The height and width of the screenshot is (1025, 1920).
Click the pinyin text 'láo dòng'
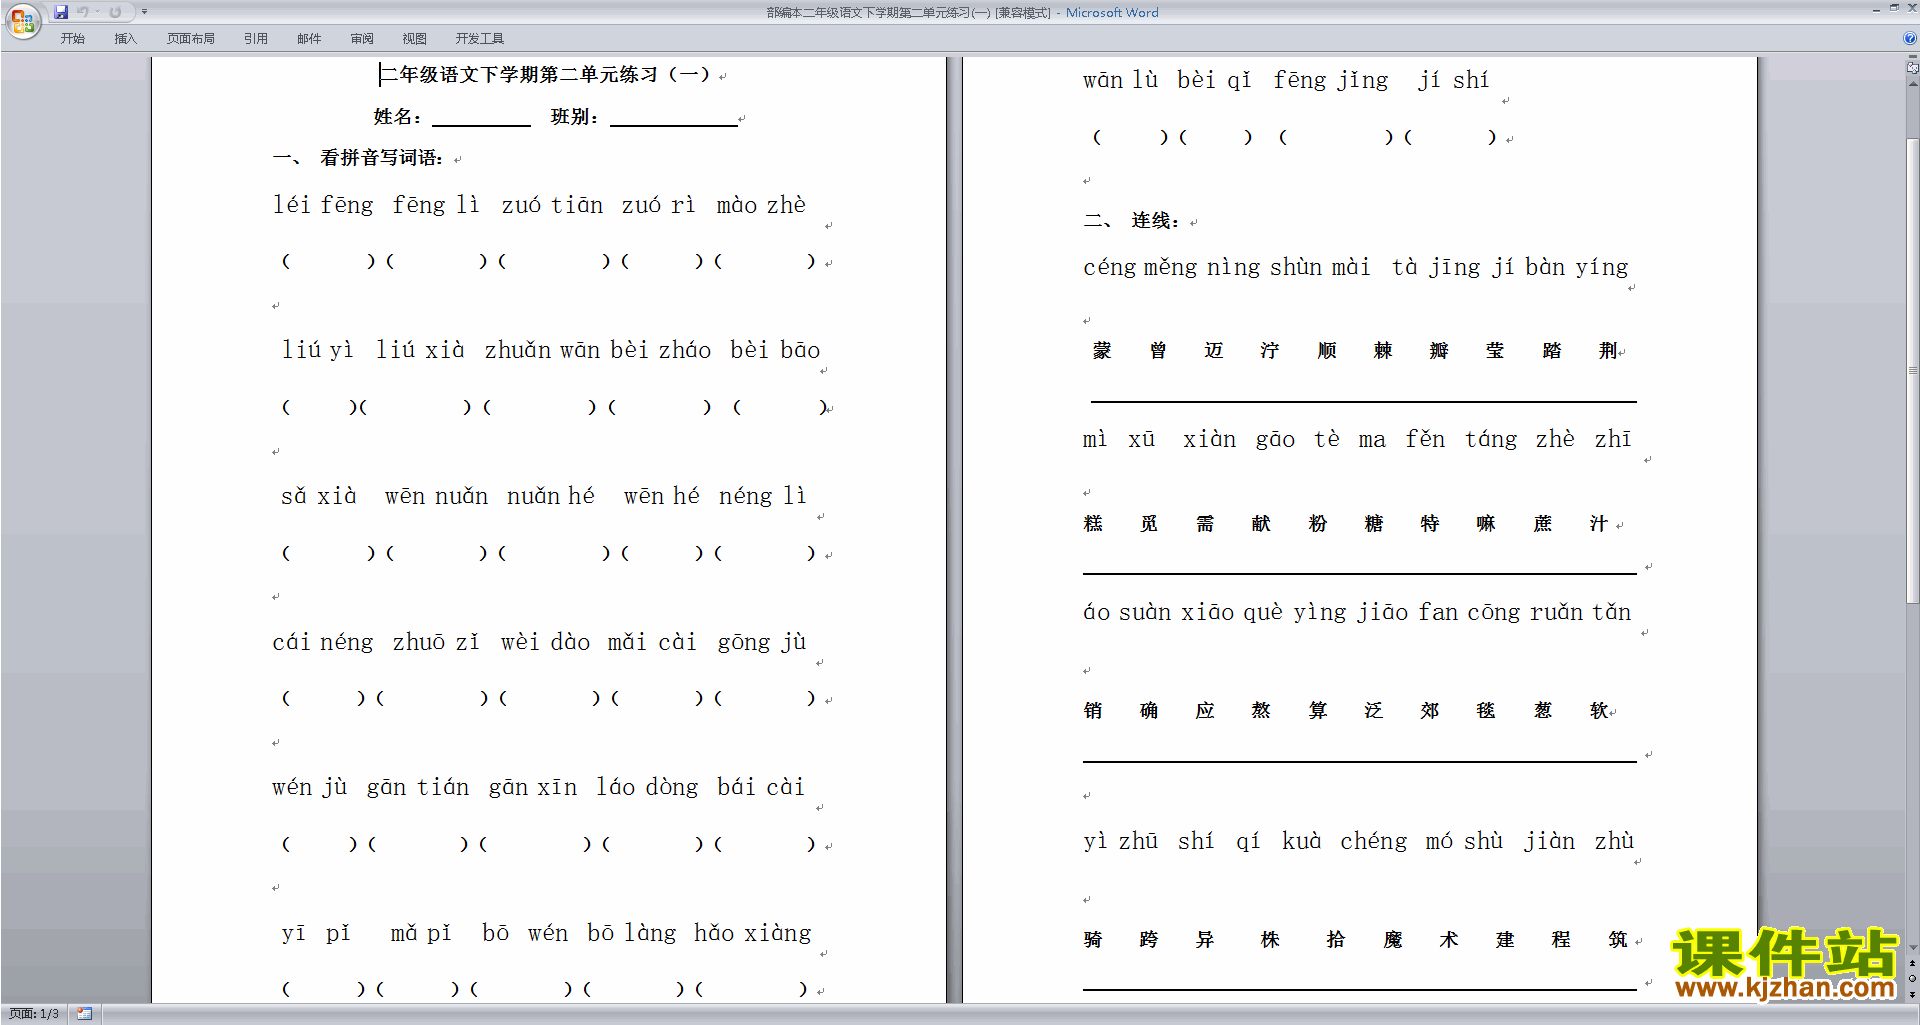click(x=647, y=787)
